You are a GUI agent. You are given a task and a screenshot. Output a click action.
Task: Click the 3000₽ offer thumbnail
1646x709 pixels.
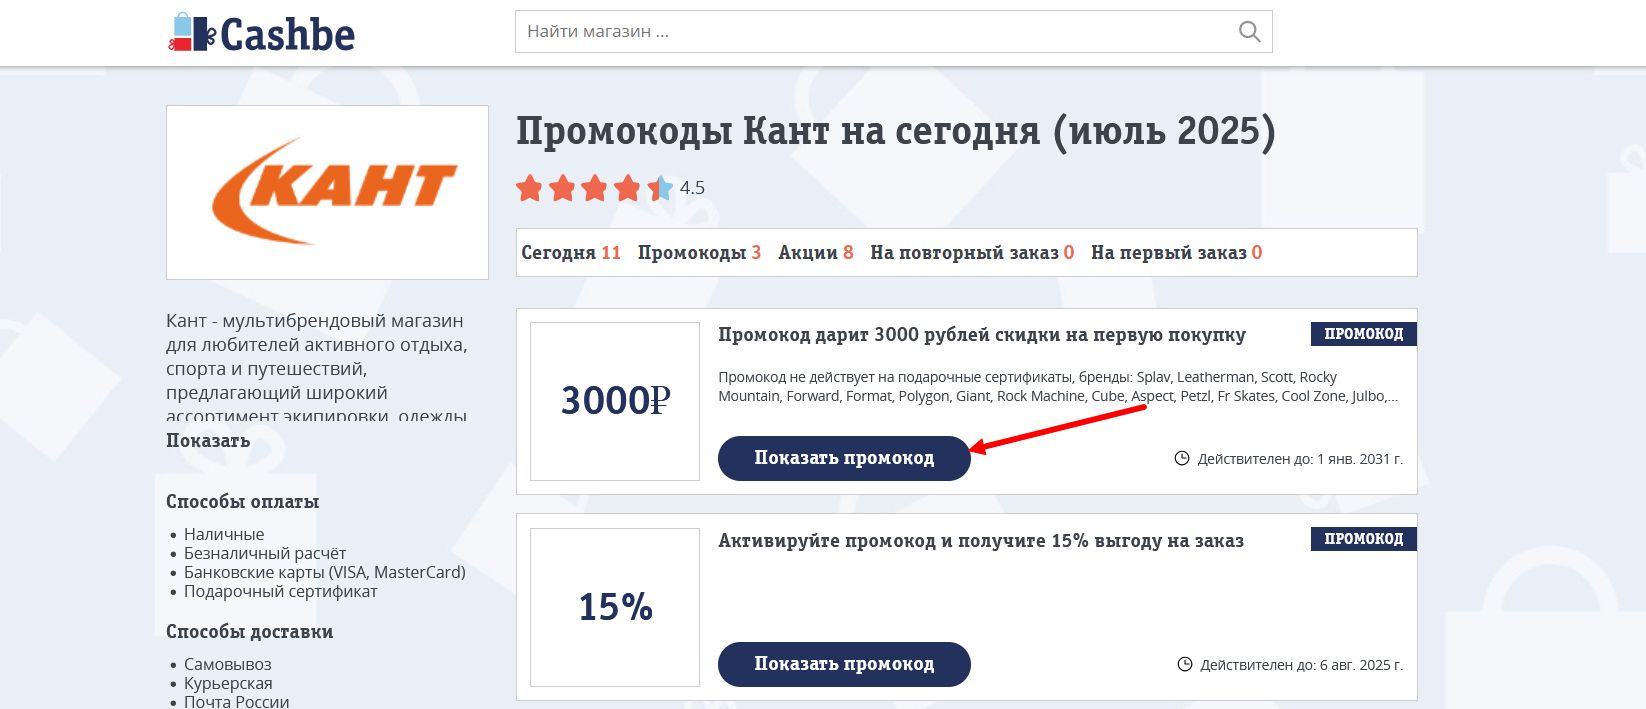[x=615, y=401]
